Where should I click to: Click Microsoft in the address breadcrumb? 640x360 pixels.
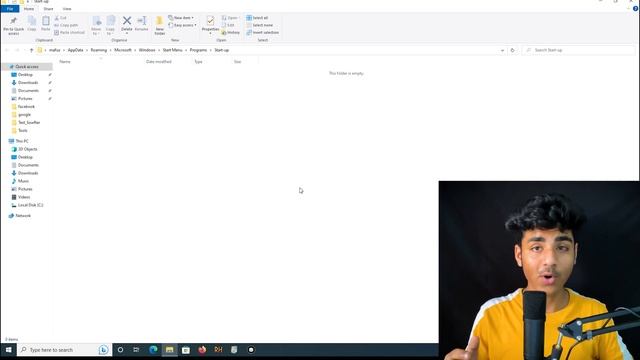(x=123, y=50)
